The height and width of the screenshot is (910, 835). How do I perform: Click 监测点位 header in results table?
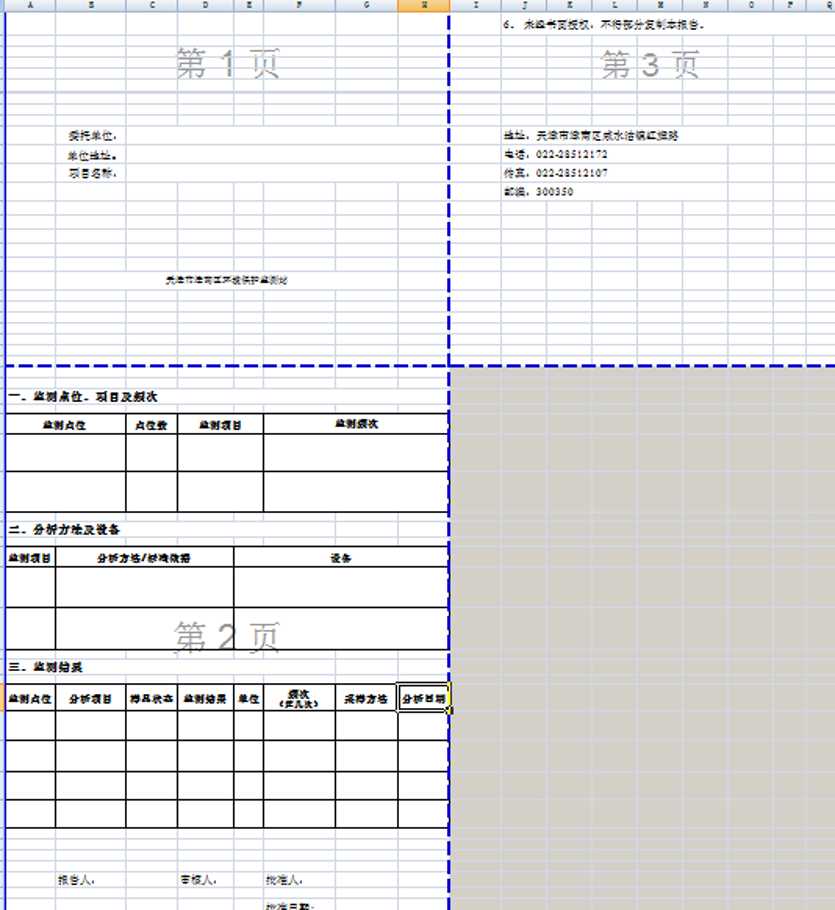[x=30, y=698]
